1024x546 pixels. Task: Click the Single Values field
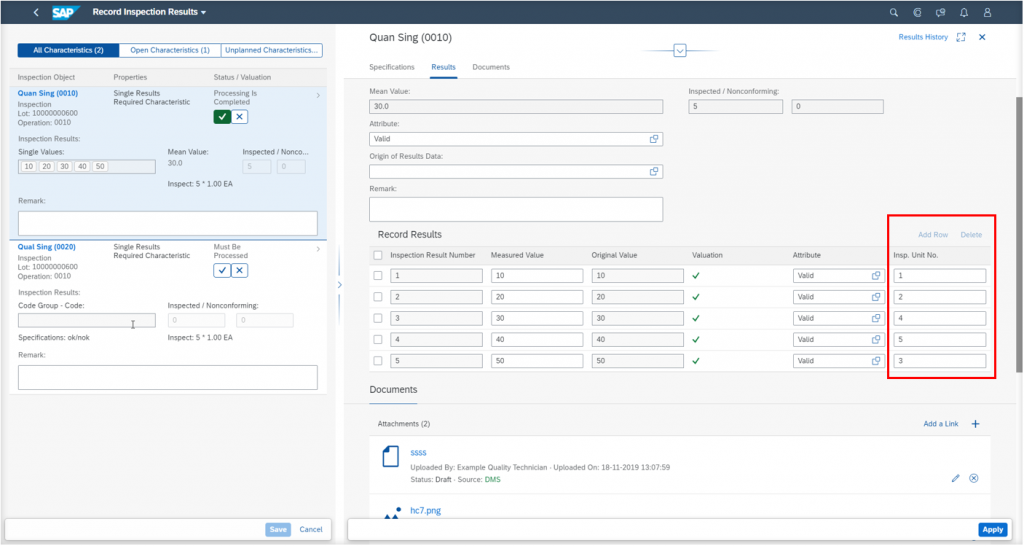[87, 167]
